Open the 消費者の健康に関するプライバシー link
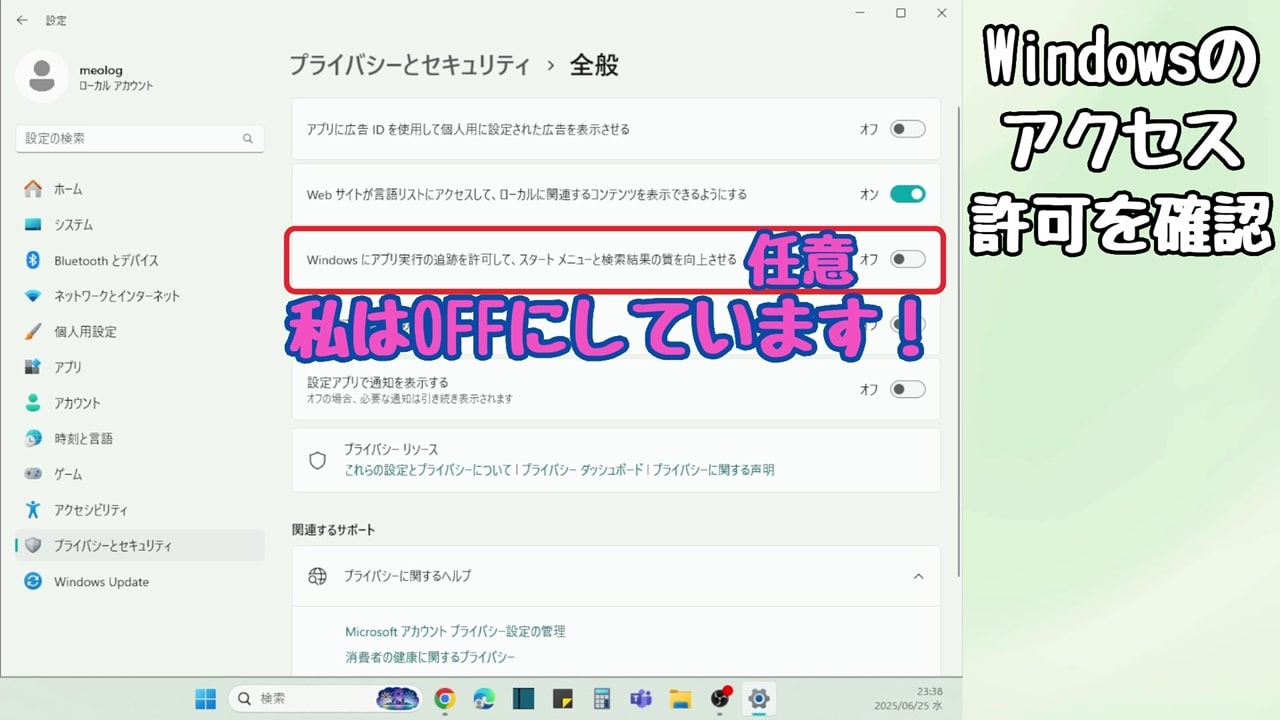Screen dimensions: 1280x720 click(430, 657)
